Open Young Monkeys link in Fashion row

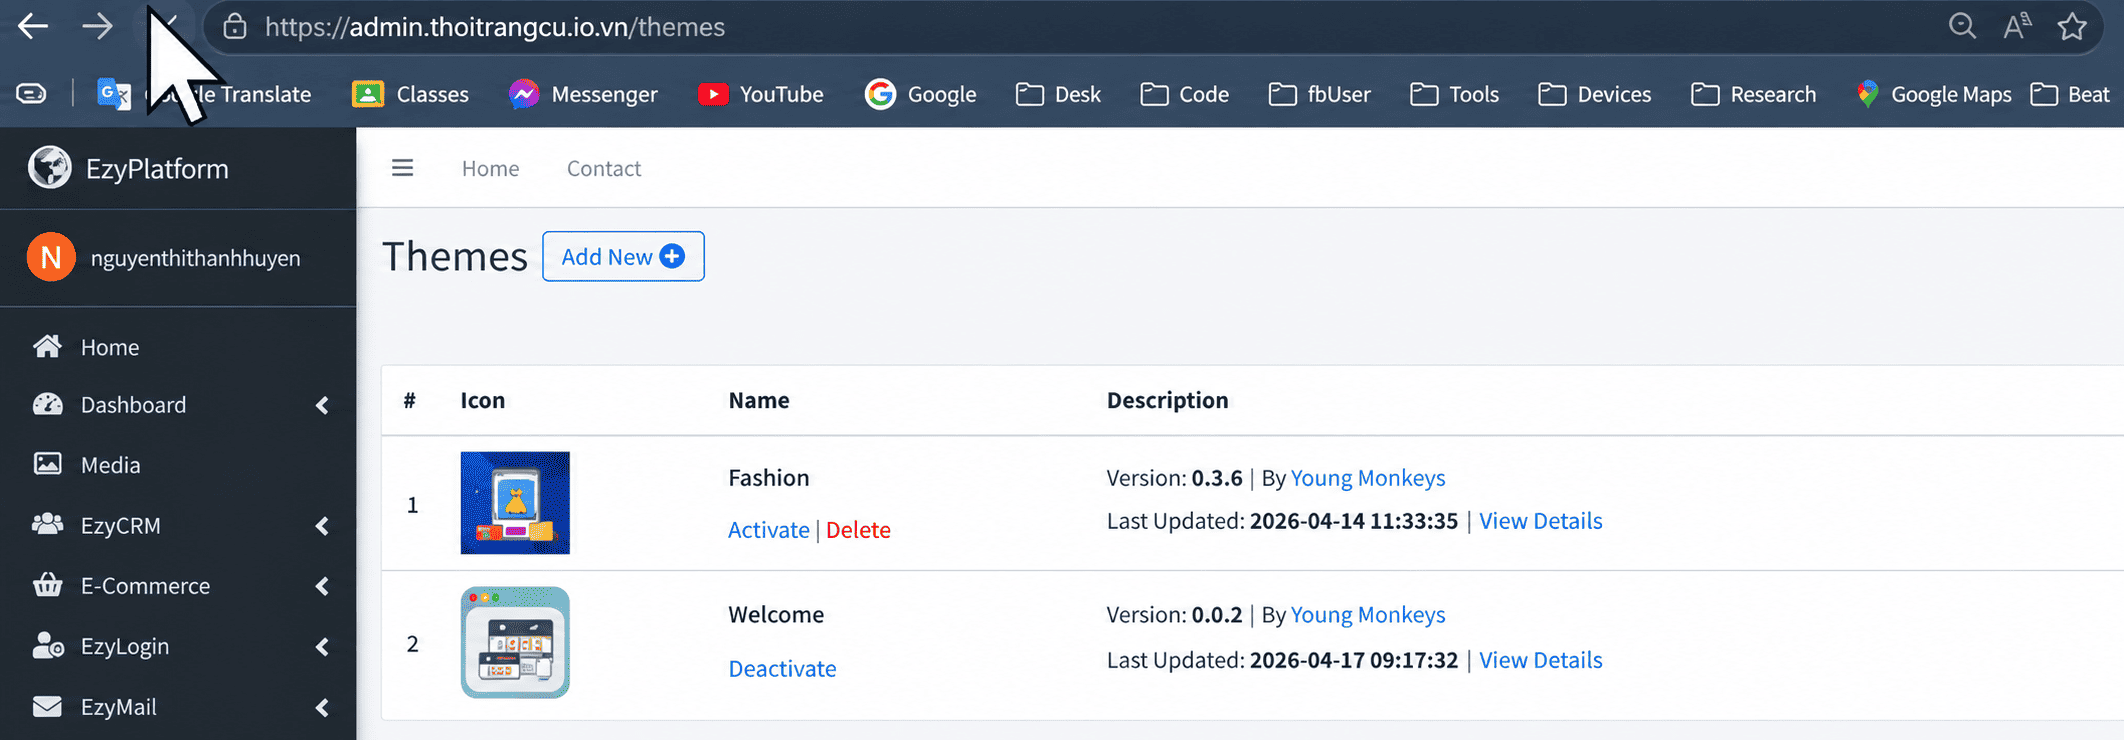pos(1368,478)
